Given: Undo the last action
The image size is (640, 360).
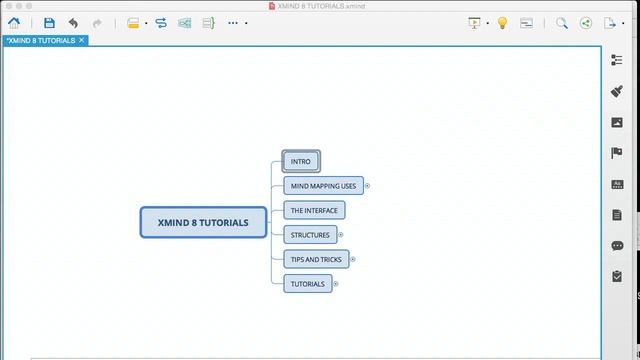Looking at the screenshot, I should pyautogui.click(x=73, y=23).
